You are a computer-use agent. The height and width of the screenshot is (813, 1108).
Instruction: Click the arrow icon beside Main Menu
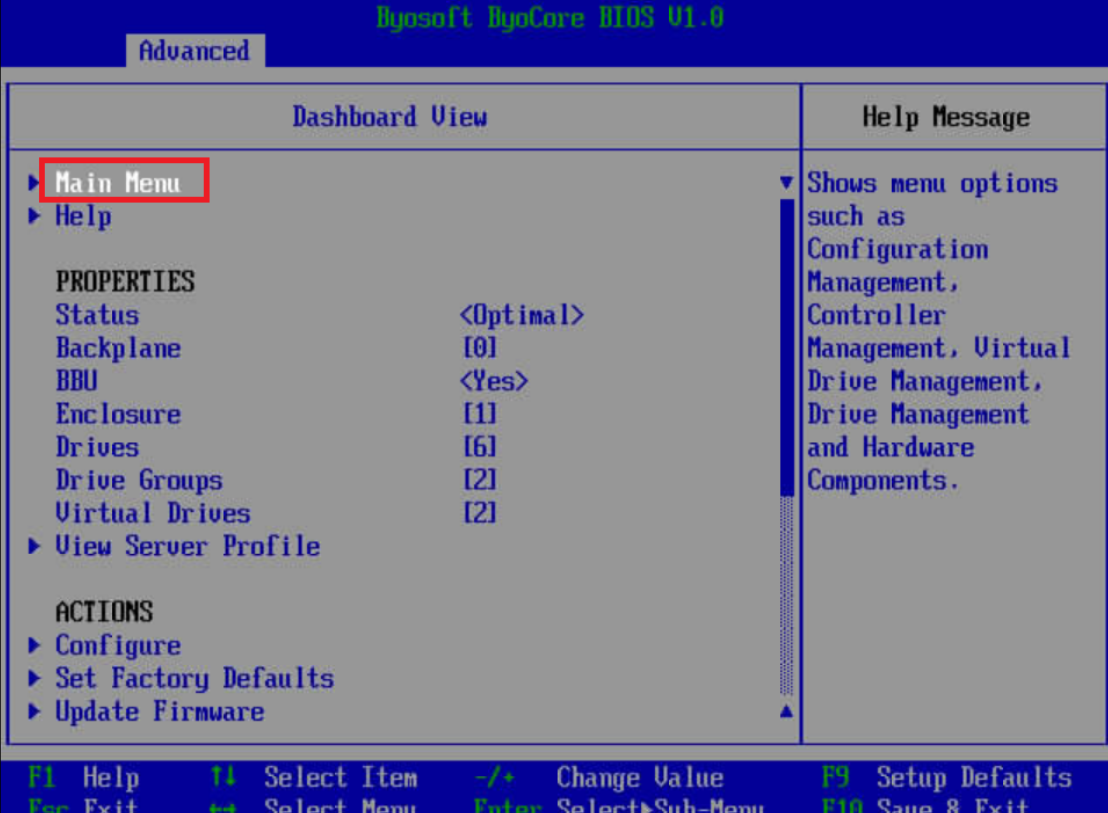tap(35, 183)
